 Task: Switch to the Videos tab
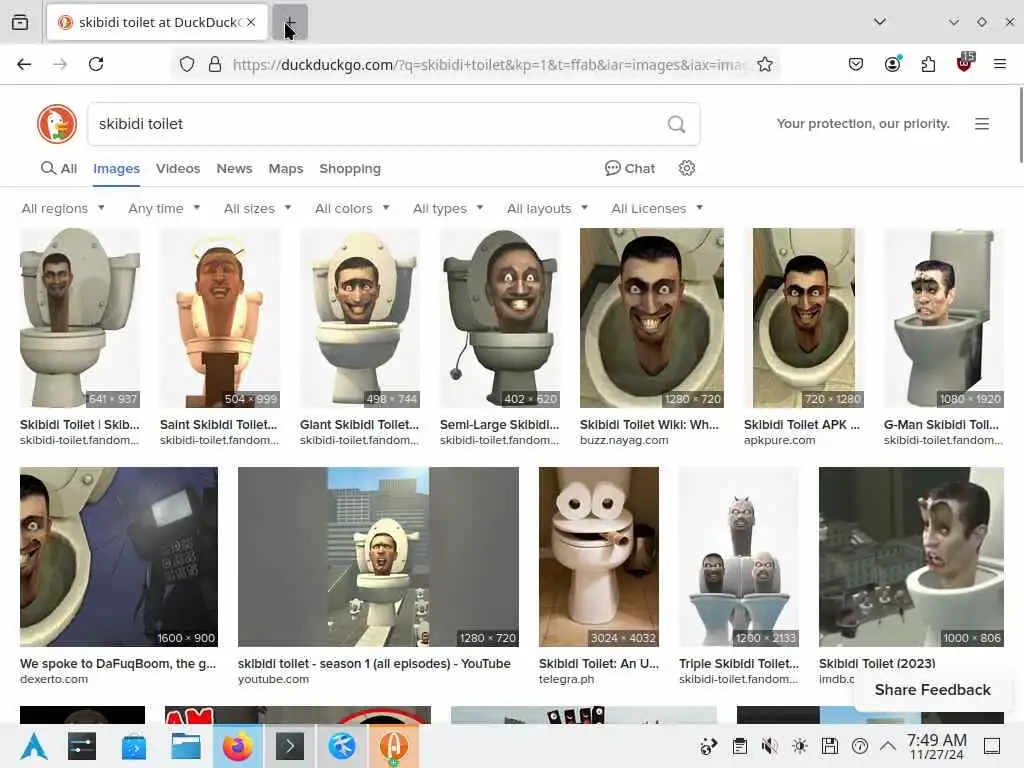click(x=178, y=168)
